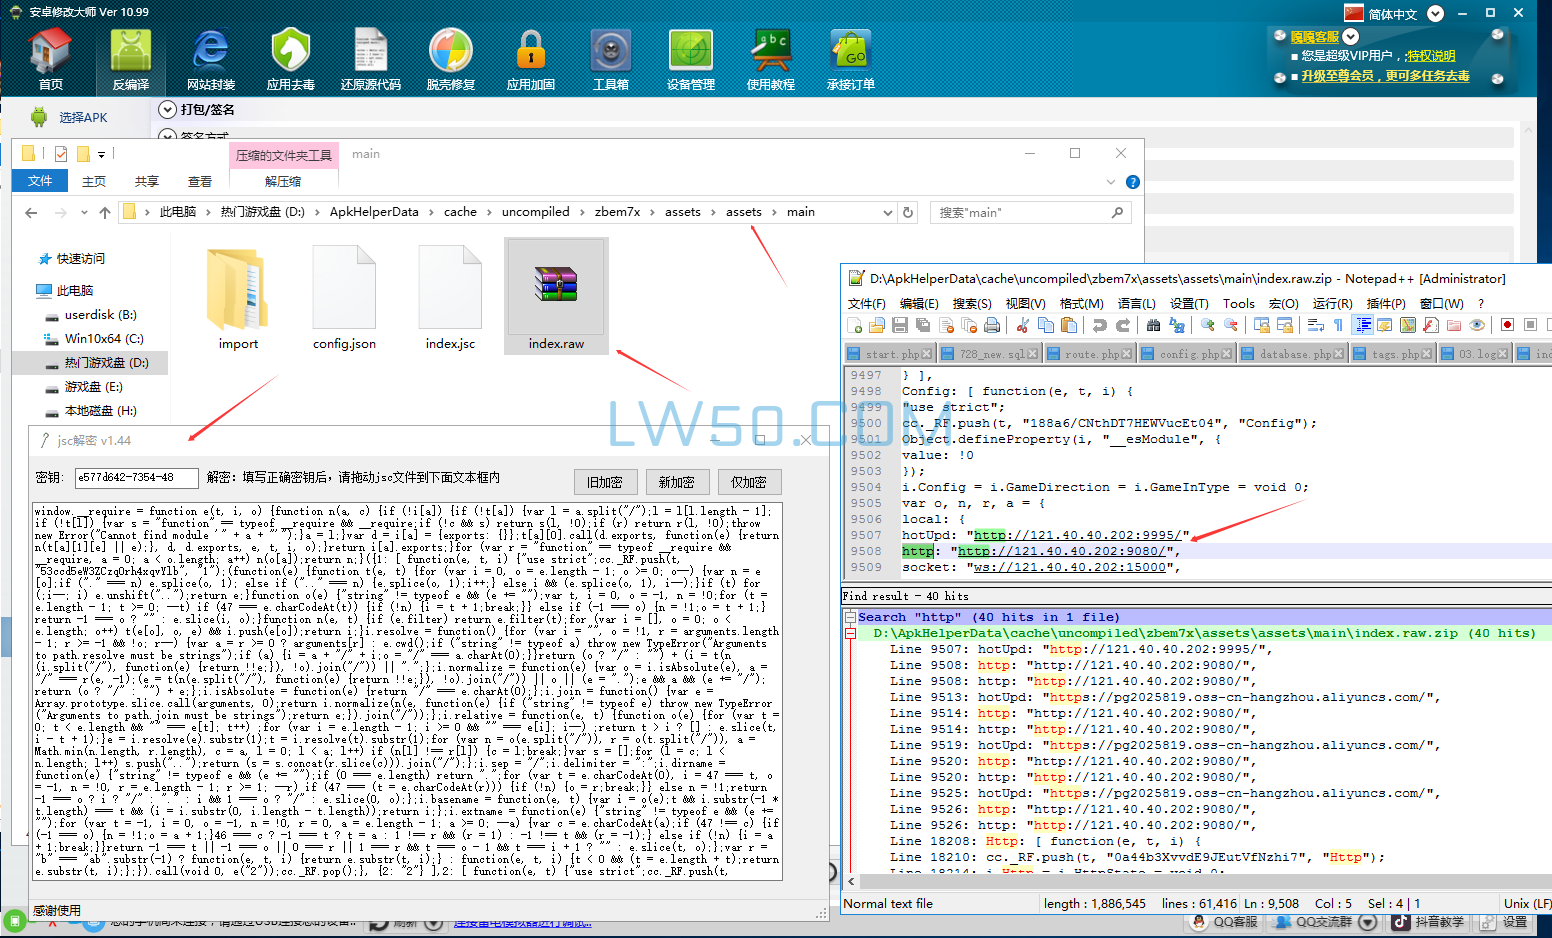This screenshot has height=938, width=1552.
Task: Select the 脱壳修复 shell repair tool
Action: pyautogui.click(x=450, y=57)
